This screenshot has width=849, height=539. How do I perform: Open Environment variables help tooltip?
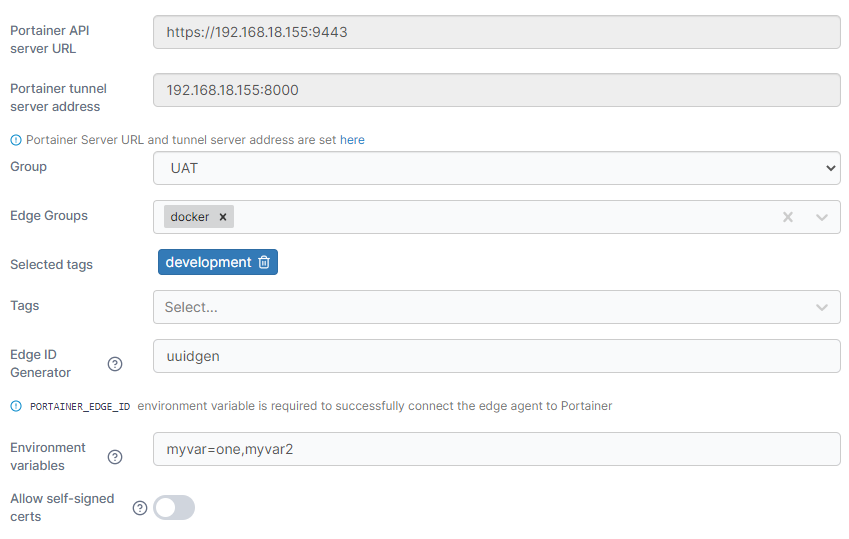115,457
